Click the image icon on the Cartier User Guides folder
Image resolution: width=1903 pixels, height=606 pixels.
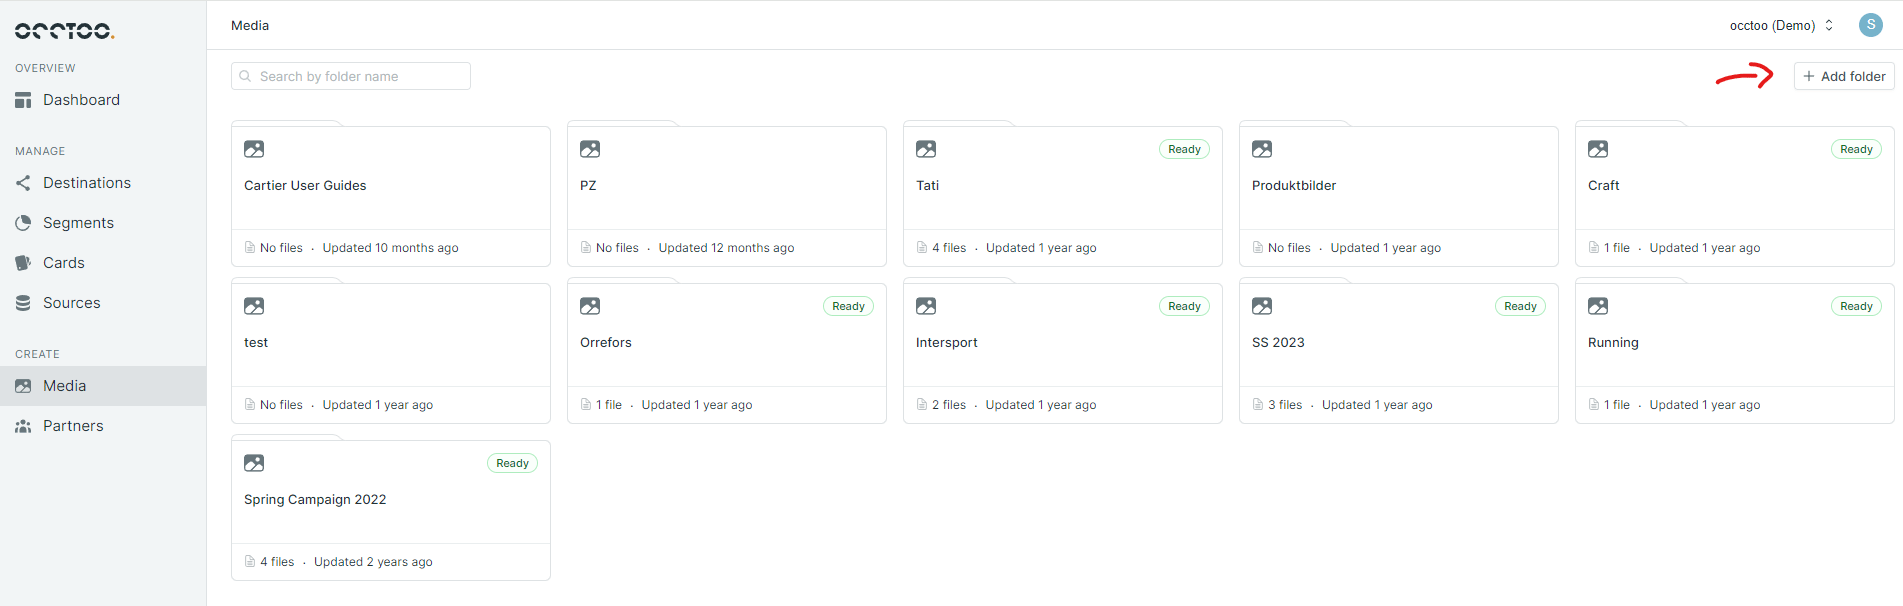(x=254, y=149)
